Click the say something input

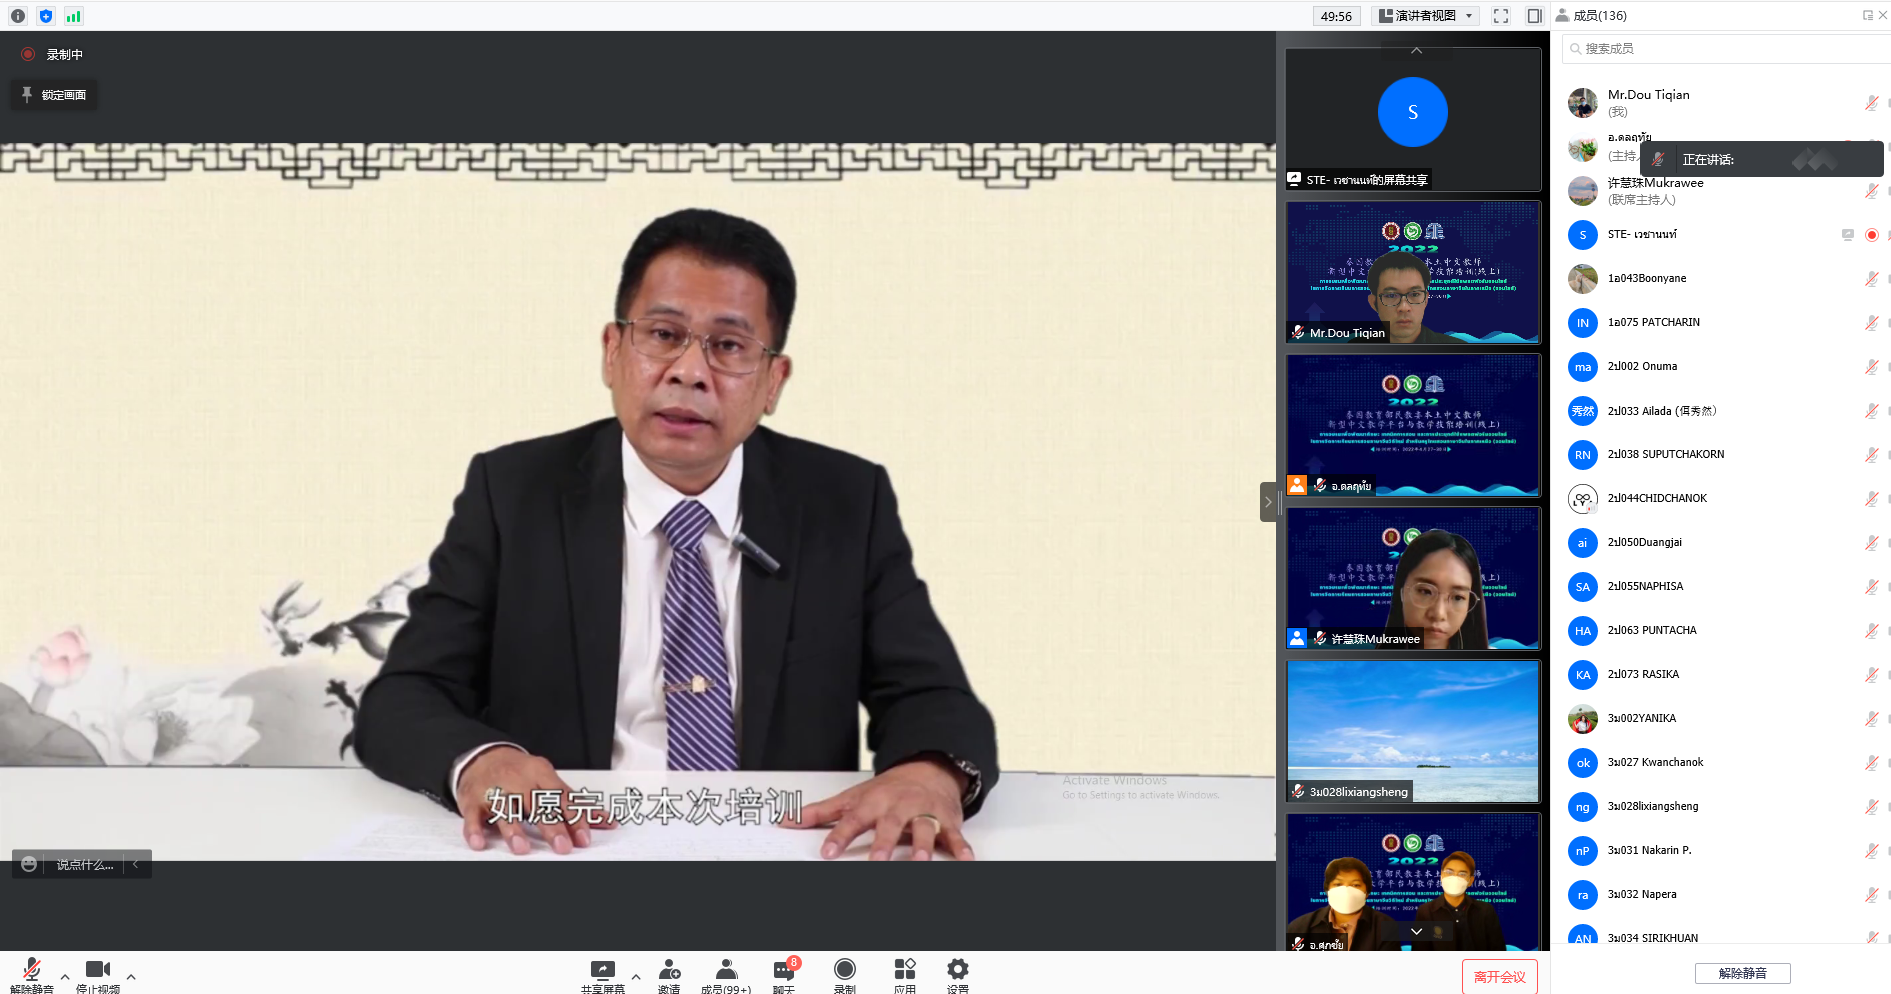85,864
